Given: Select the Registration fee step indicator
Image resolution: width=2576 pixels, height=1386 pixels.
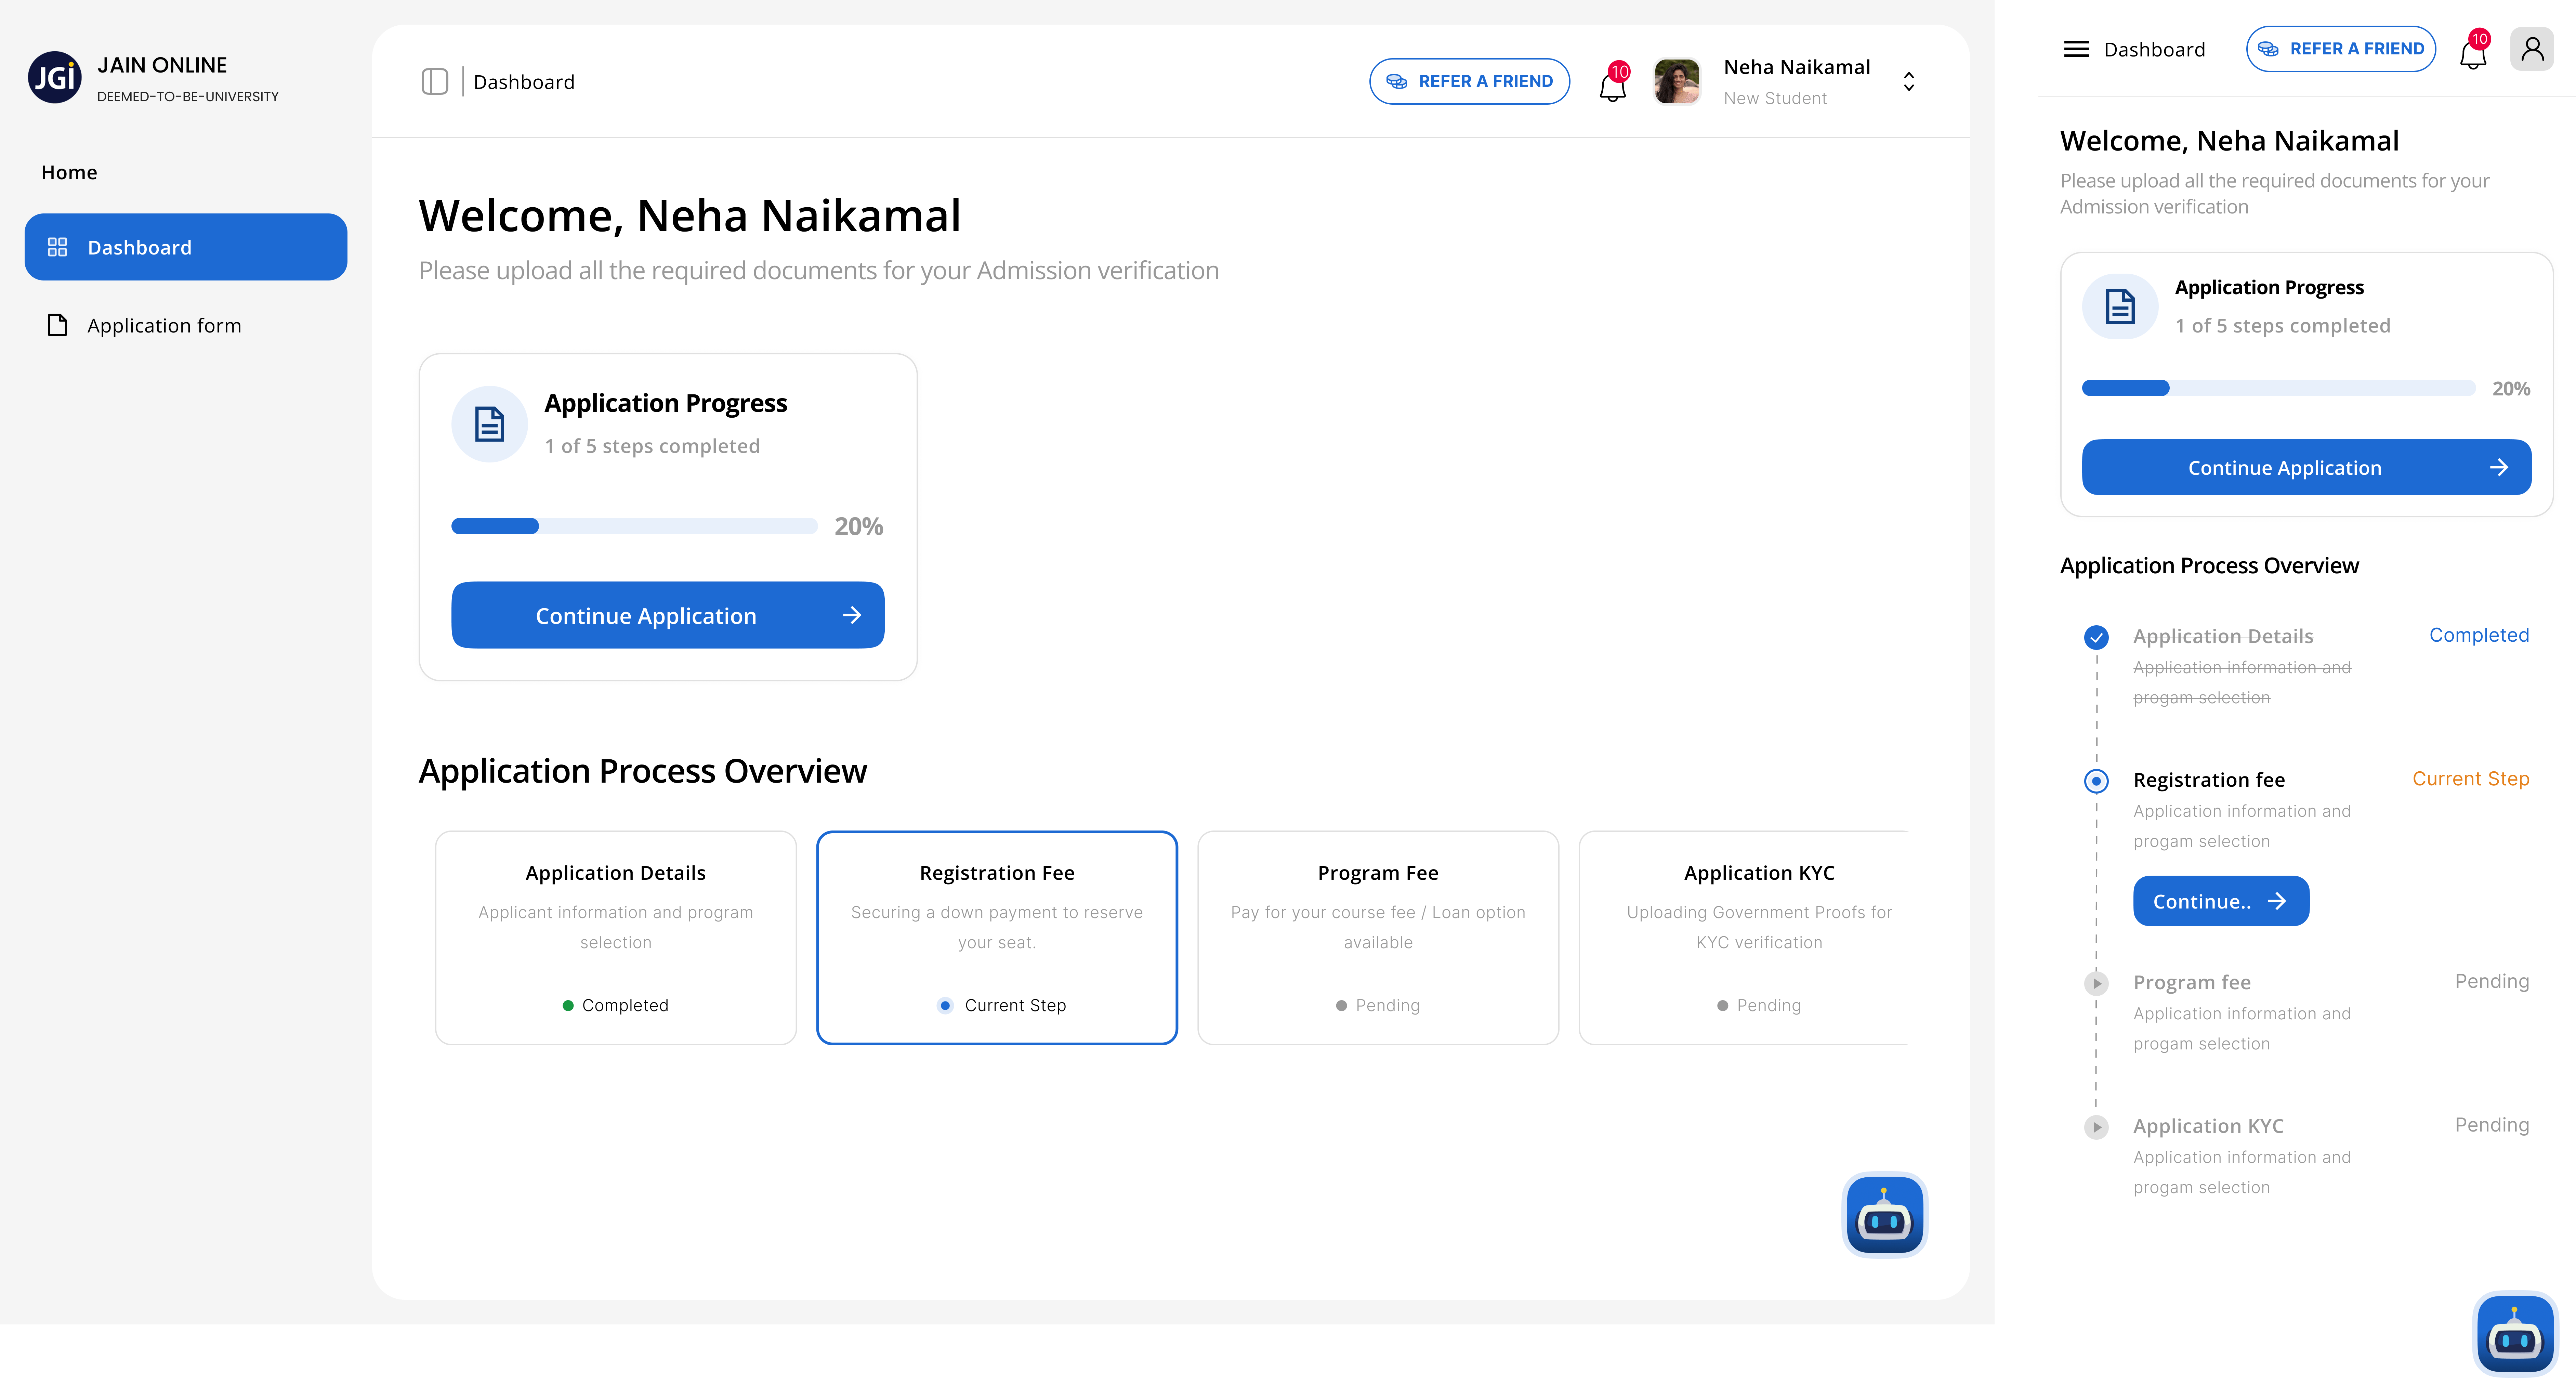Looking at the screenshot, I should (2096, 781).
